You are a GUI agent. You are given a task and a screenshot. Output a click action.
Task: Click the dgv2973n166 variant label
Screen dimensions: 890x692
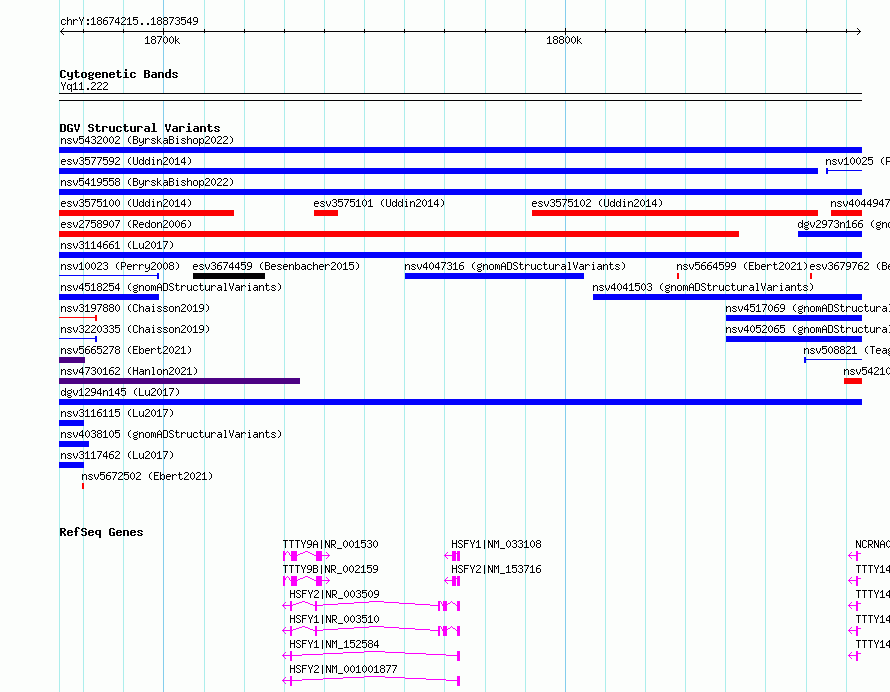pyautogui.click(x=843, y=224)
